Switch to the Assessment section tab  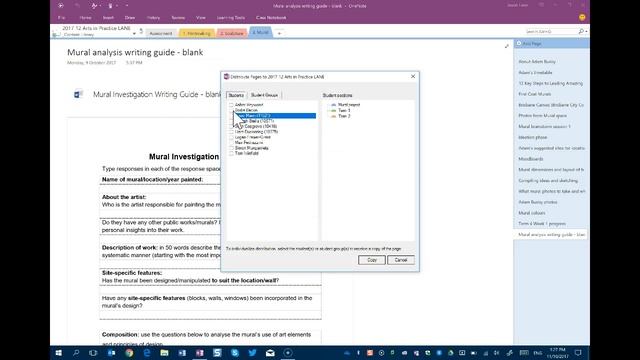(161, 33)
